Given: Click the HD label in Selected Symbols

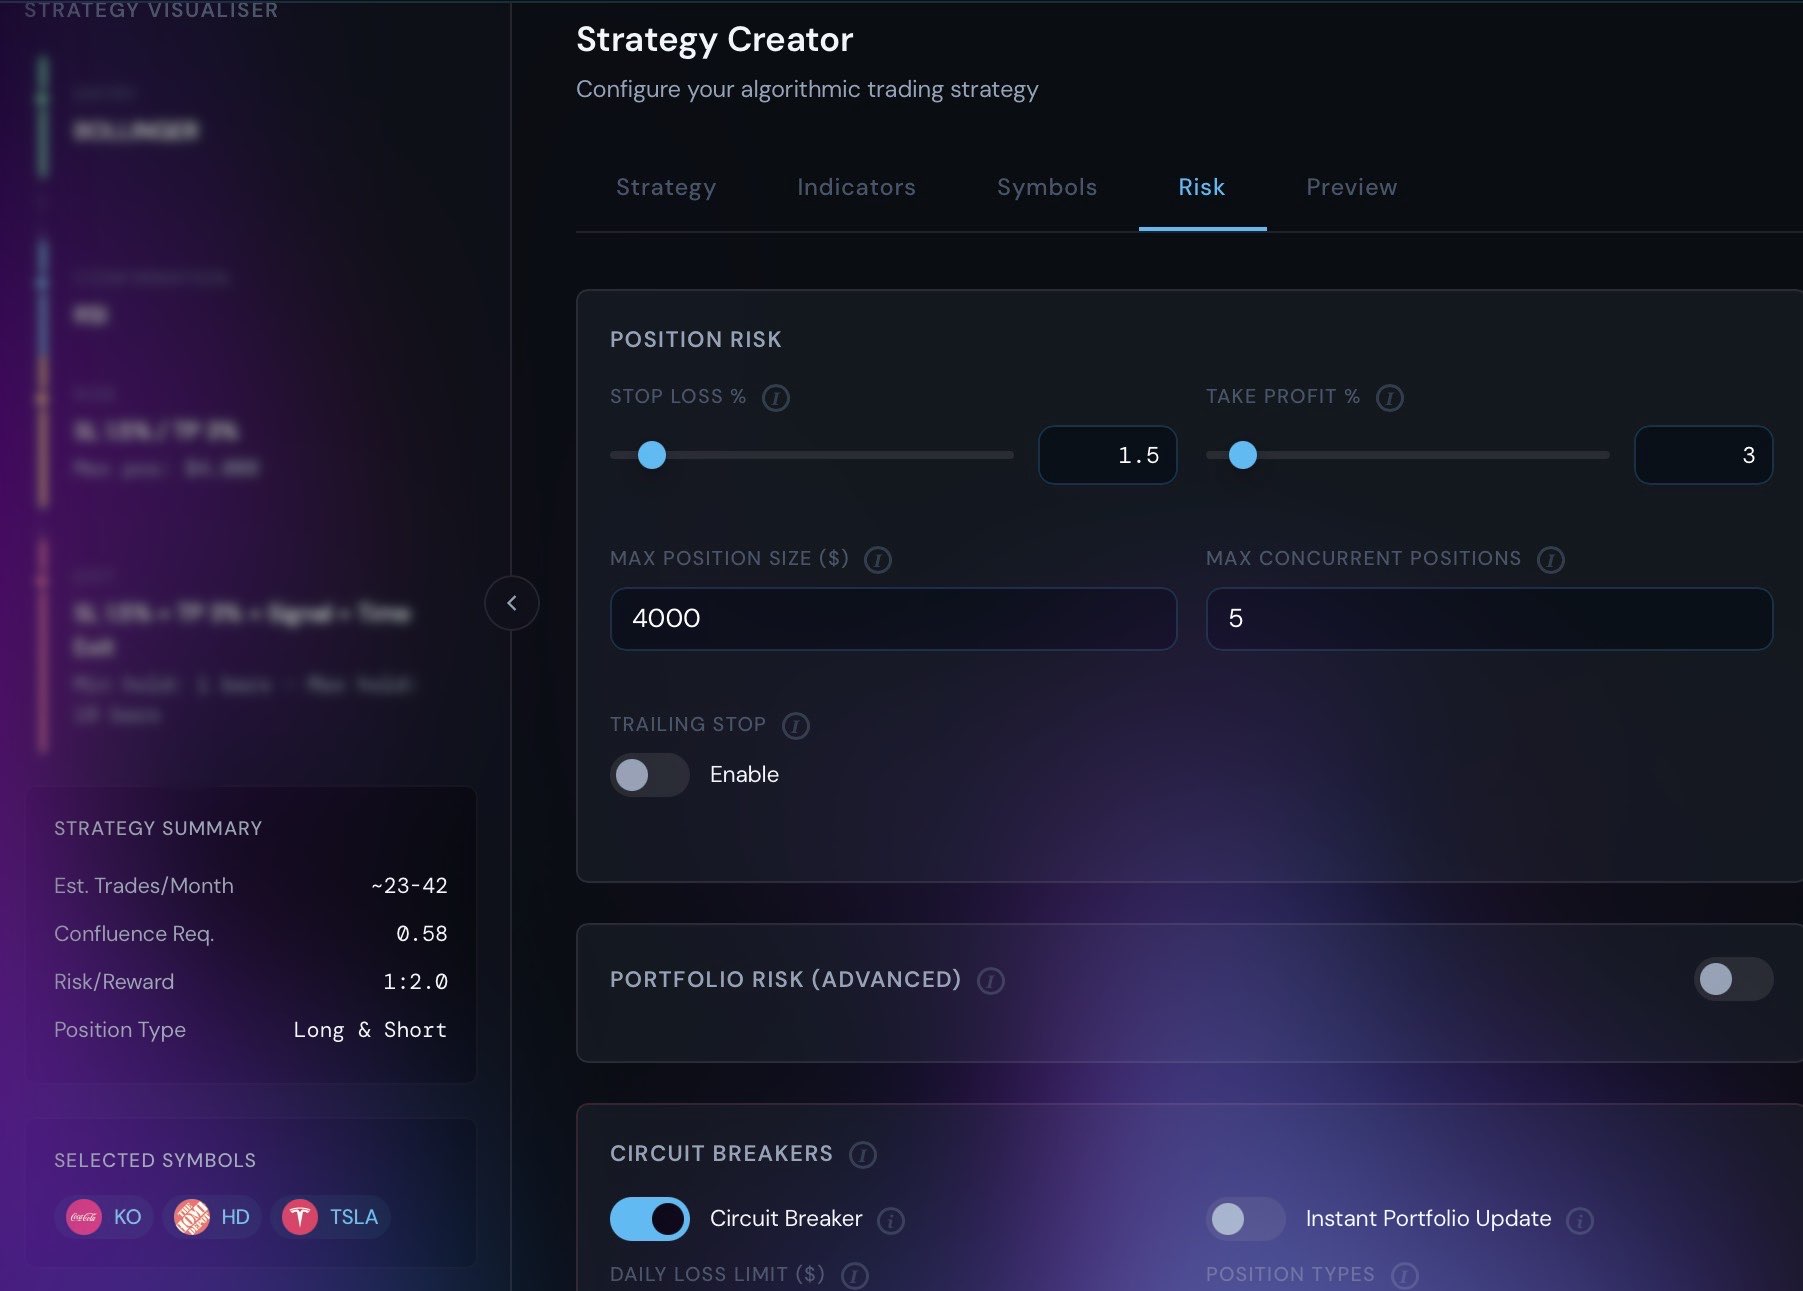Looking at the screenshot, I should [235, 1217].
